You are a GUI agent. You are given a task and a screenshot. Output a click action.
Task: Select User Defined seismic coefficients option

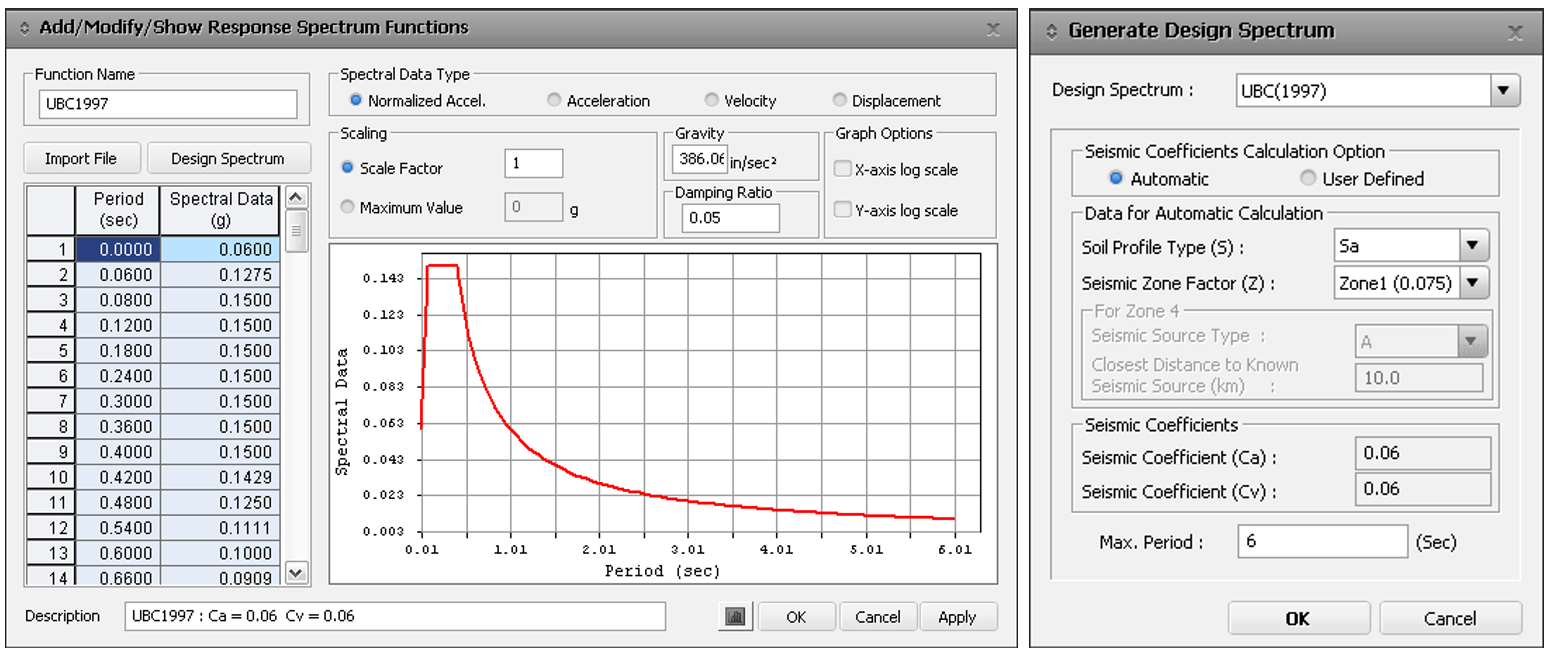tap(1307, 179)
